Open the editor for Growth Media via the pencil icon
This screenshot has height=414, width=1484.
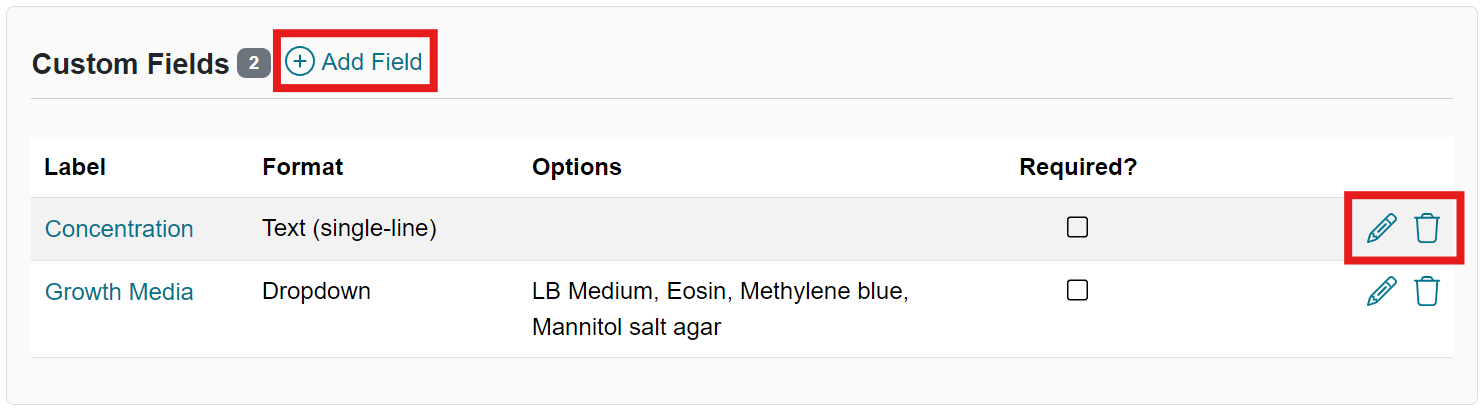coord(1381,292)
